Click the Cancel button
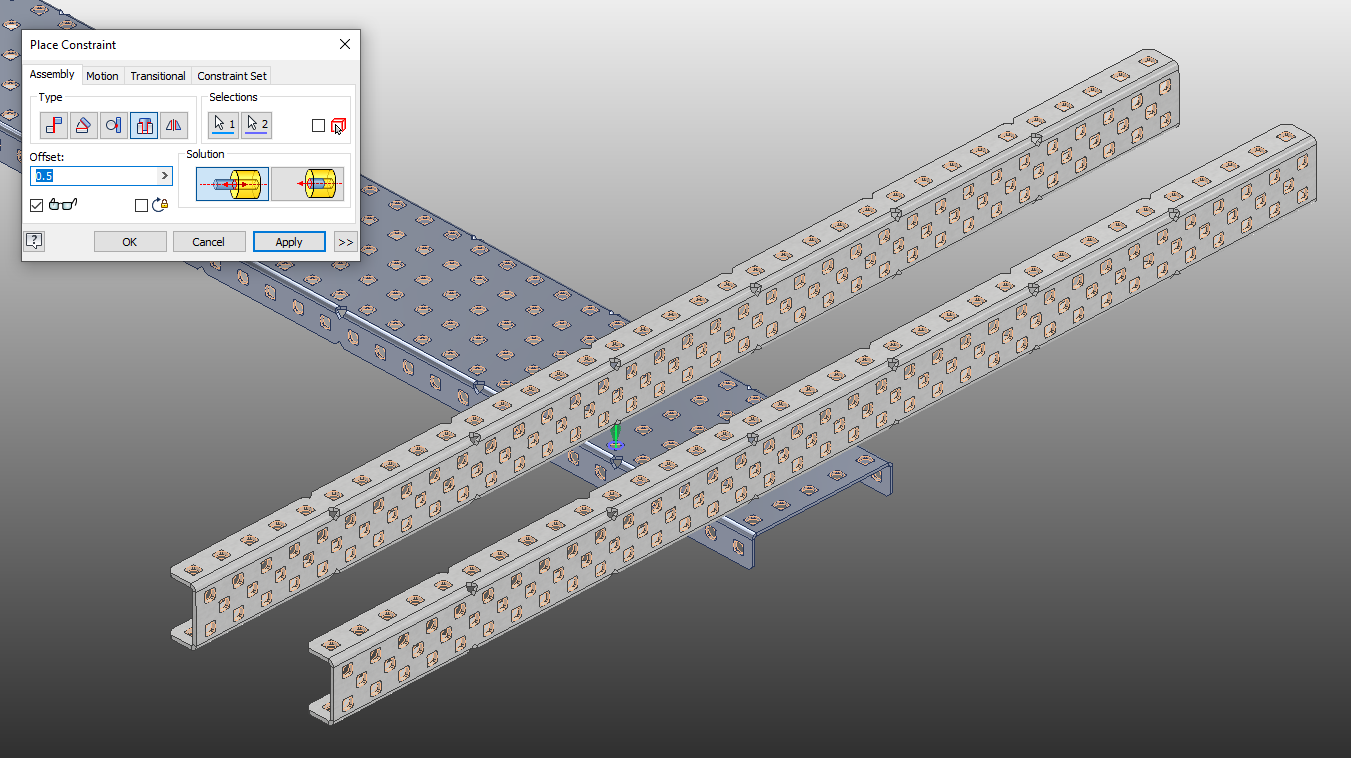 click(x=209, y=241)
